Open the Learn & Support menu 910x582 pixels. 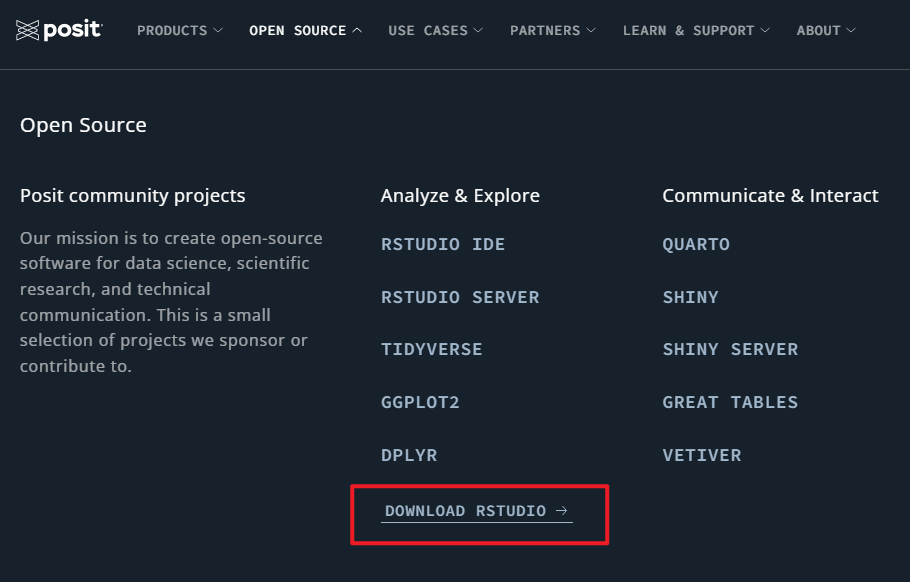point(696,31)
